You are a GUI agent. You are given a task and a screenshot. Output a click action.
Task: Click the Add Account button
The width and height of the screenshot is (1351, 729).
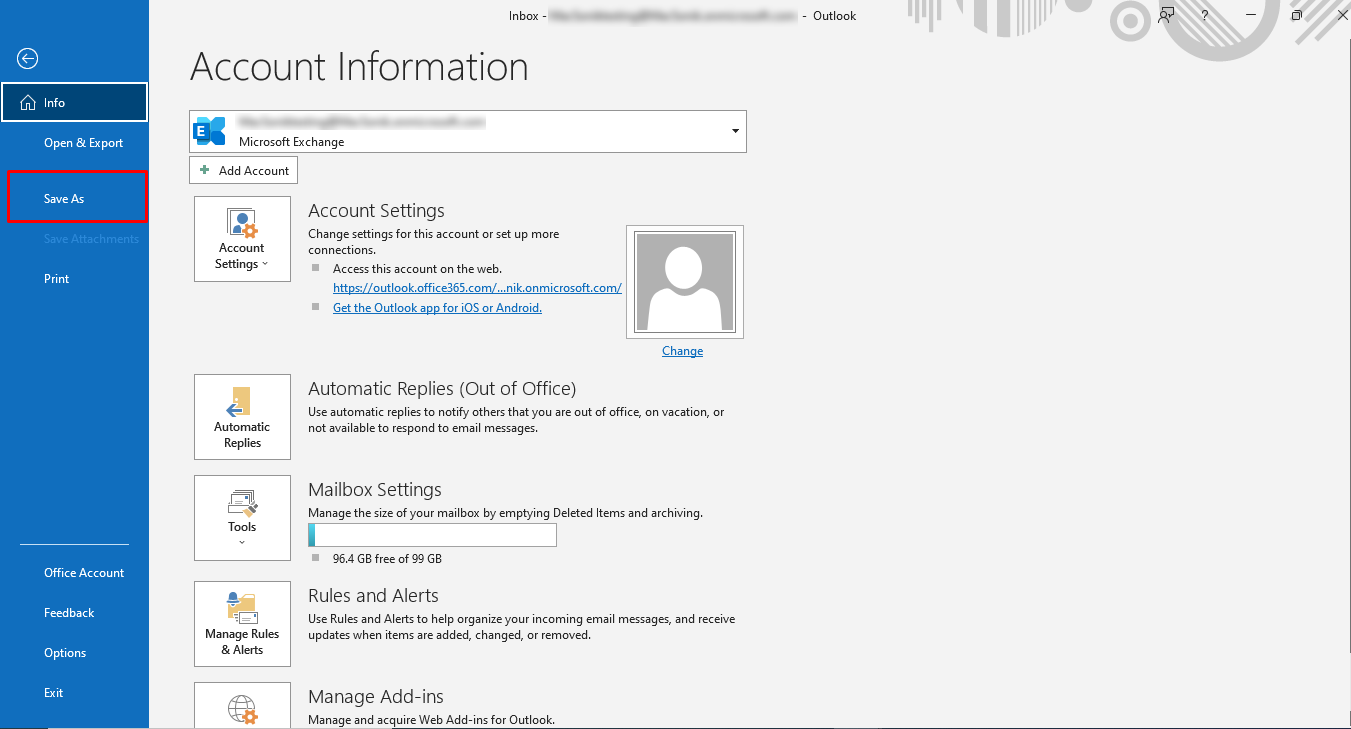click(243, 170)
